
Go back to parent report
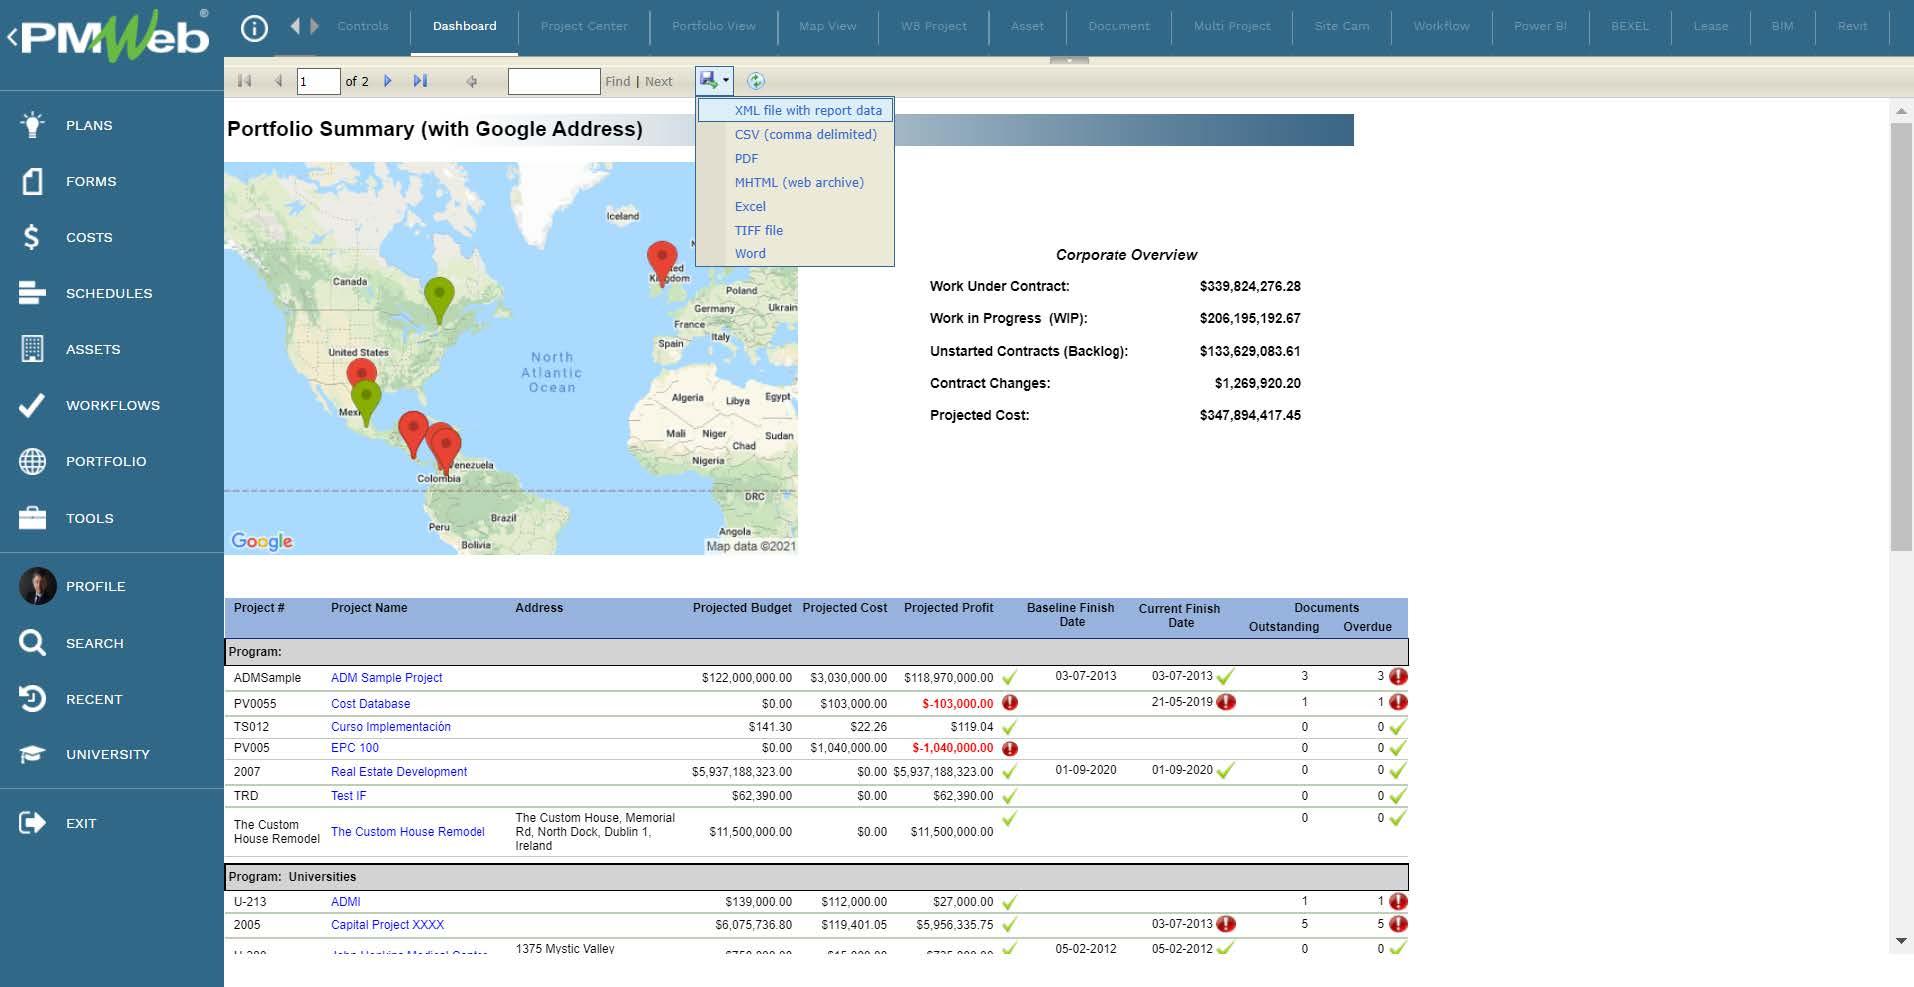472,81
